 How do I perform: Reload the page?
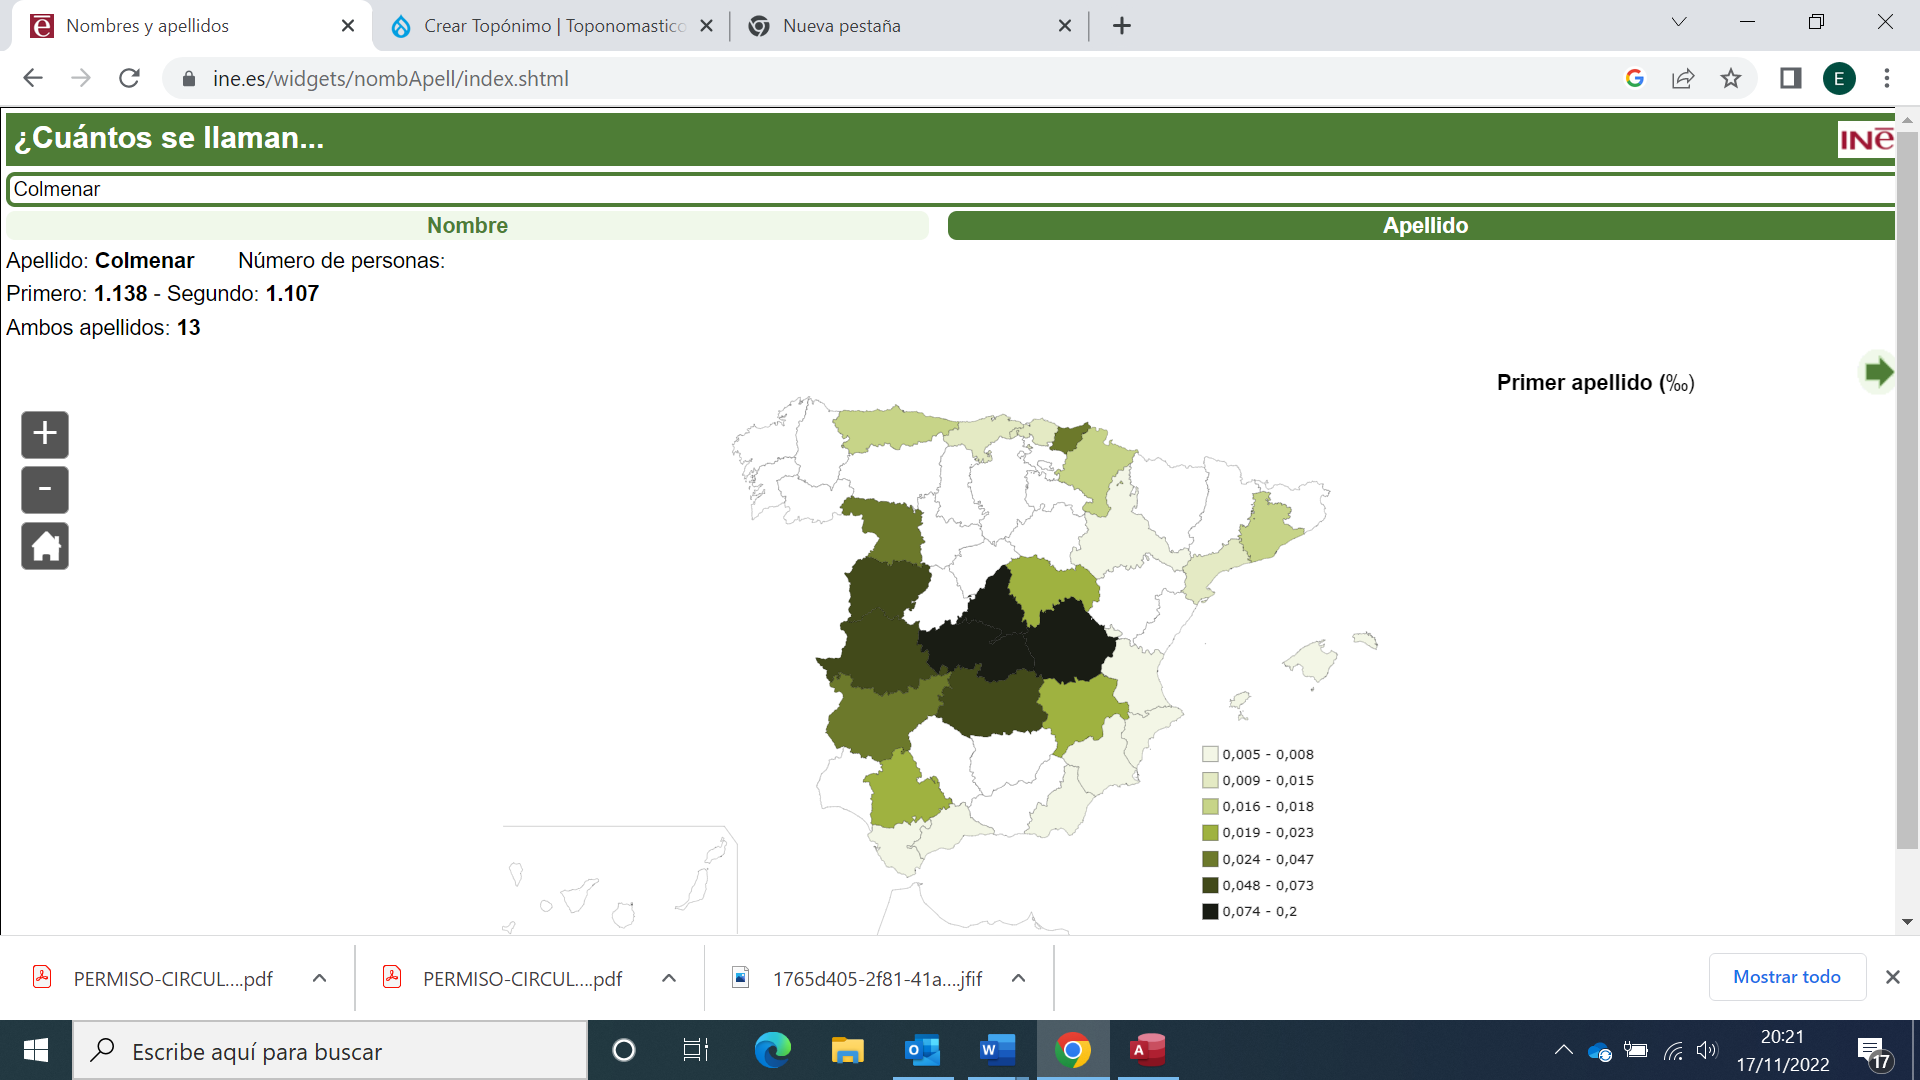click(129, 78)
